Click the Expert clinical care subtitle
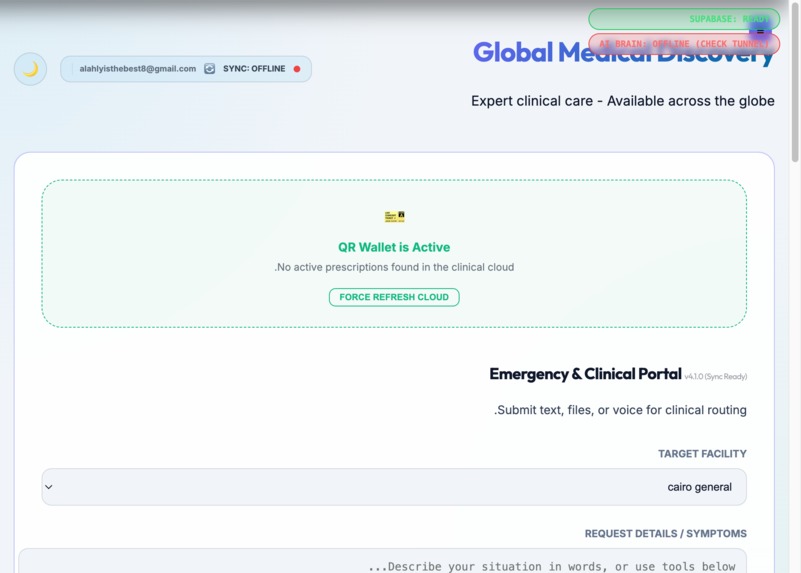The height and width of the screenshot is (573, 801). point(623,101)
